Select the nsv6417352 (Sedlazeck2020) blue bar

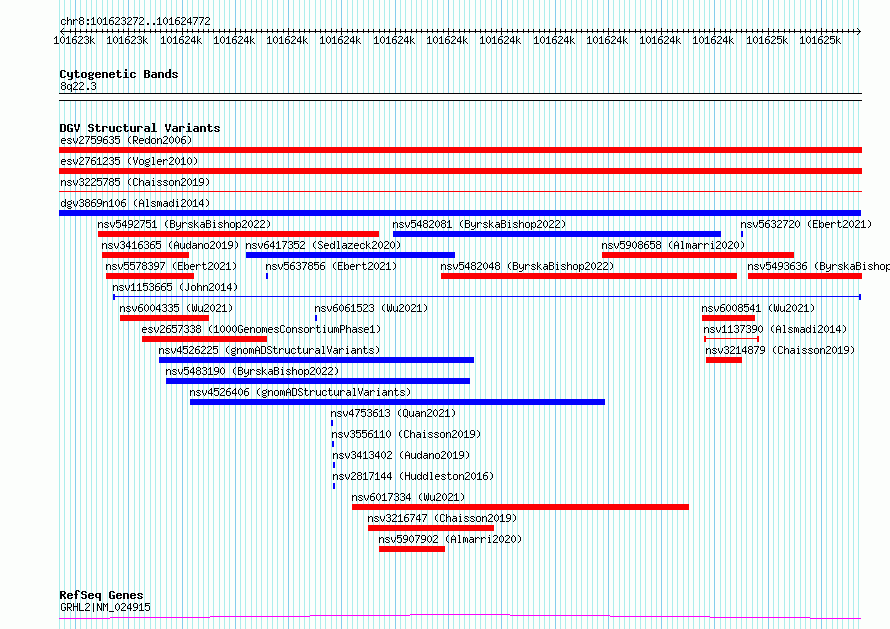[350, 255]
